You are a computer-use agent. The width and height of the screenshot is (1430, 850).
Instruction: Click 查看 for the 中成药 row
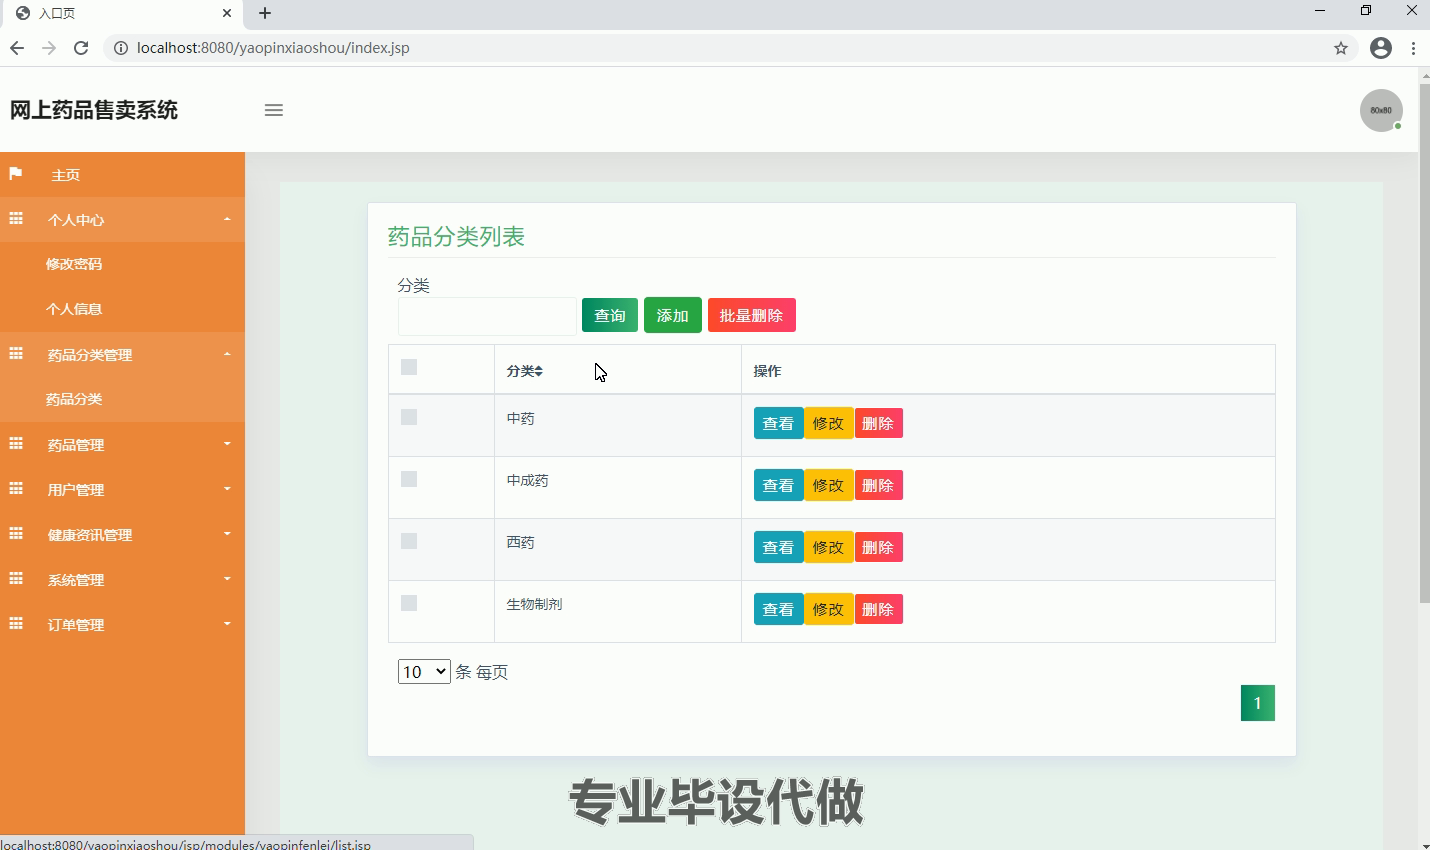tap(778, 486)
